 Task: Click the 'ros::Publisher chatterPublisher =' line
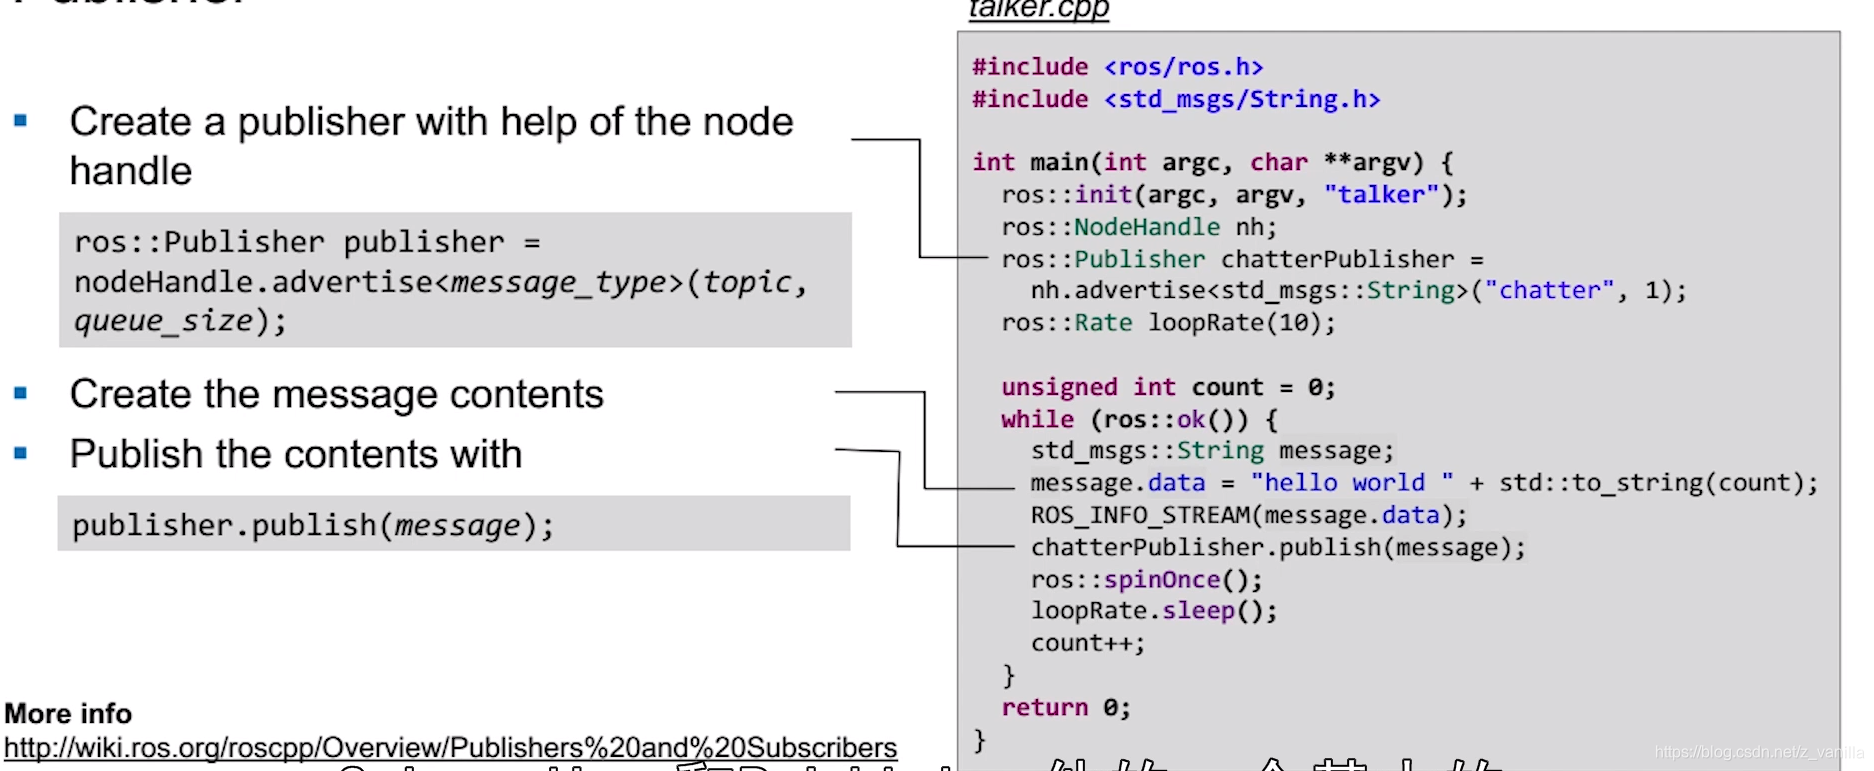[x=1242, y=259]
